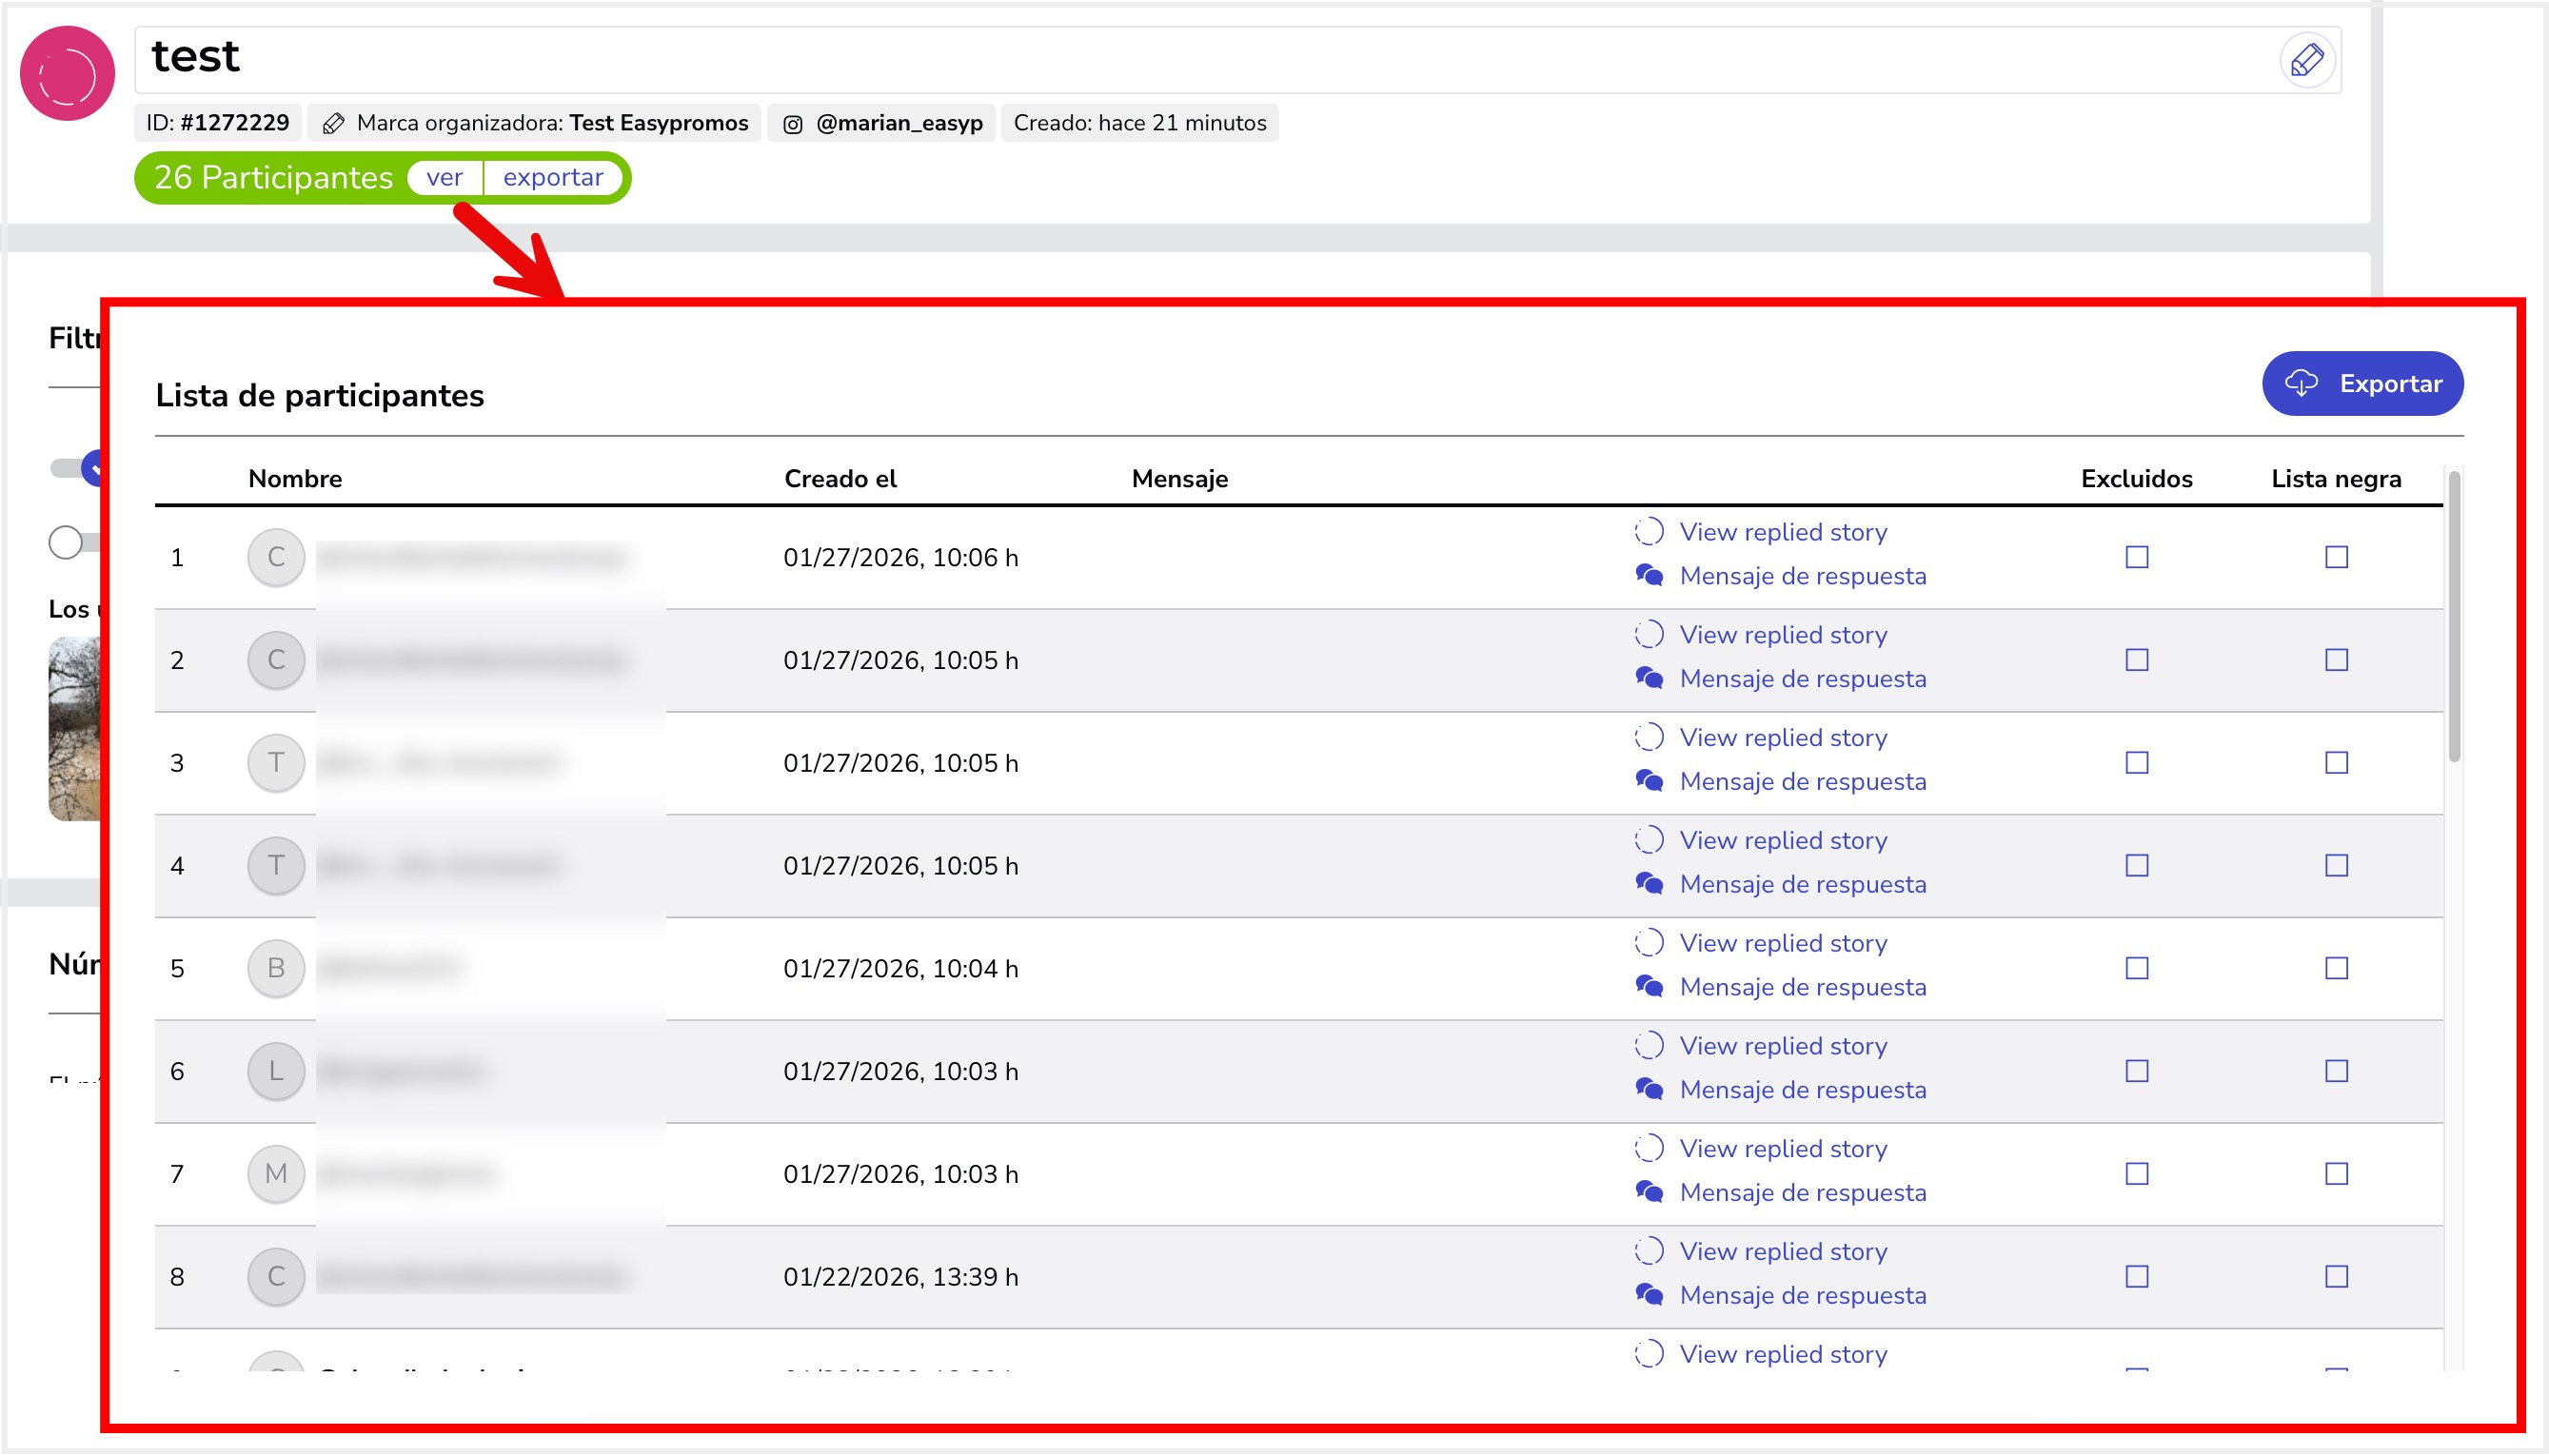Click 'ver' in the Participantes pill
This screenshot has width=2549, height=1456.
coord(444,178)
